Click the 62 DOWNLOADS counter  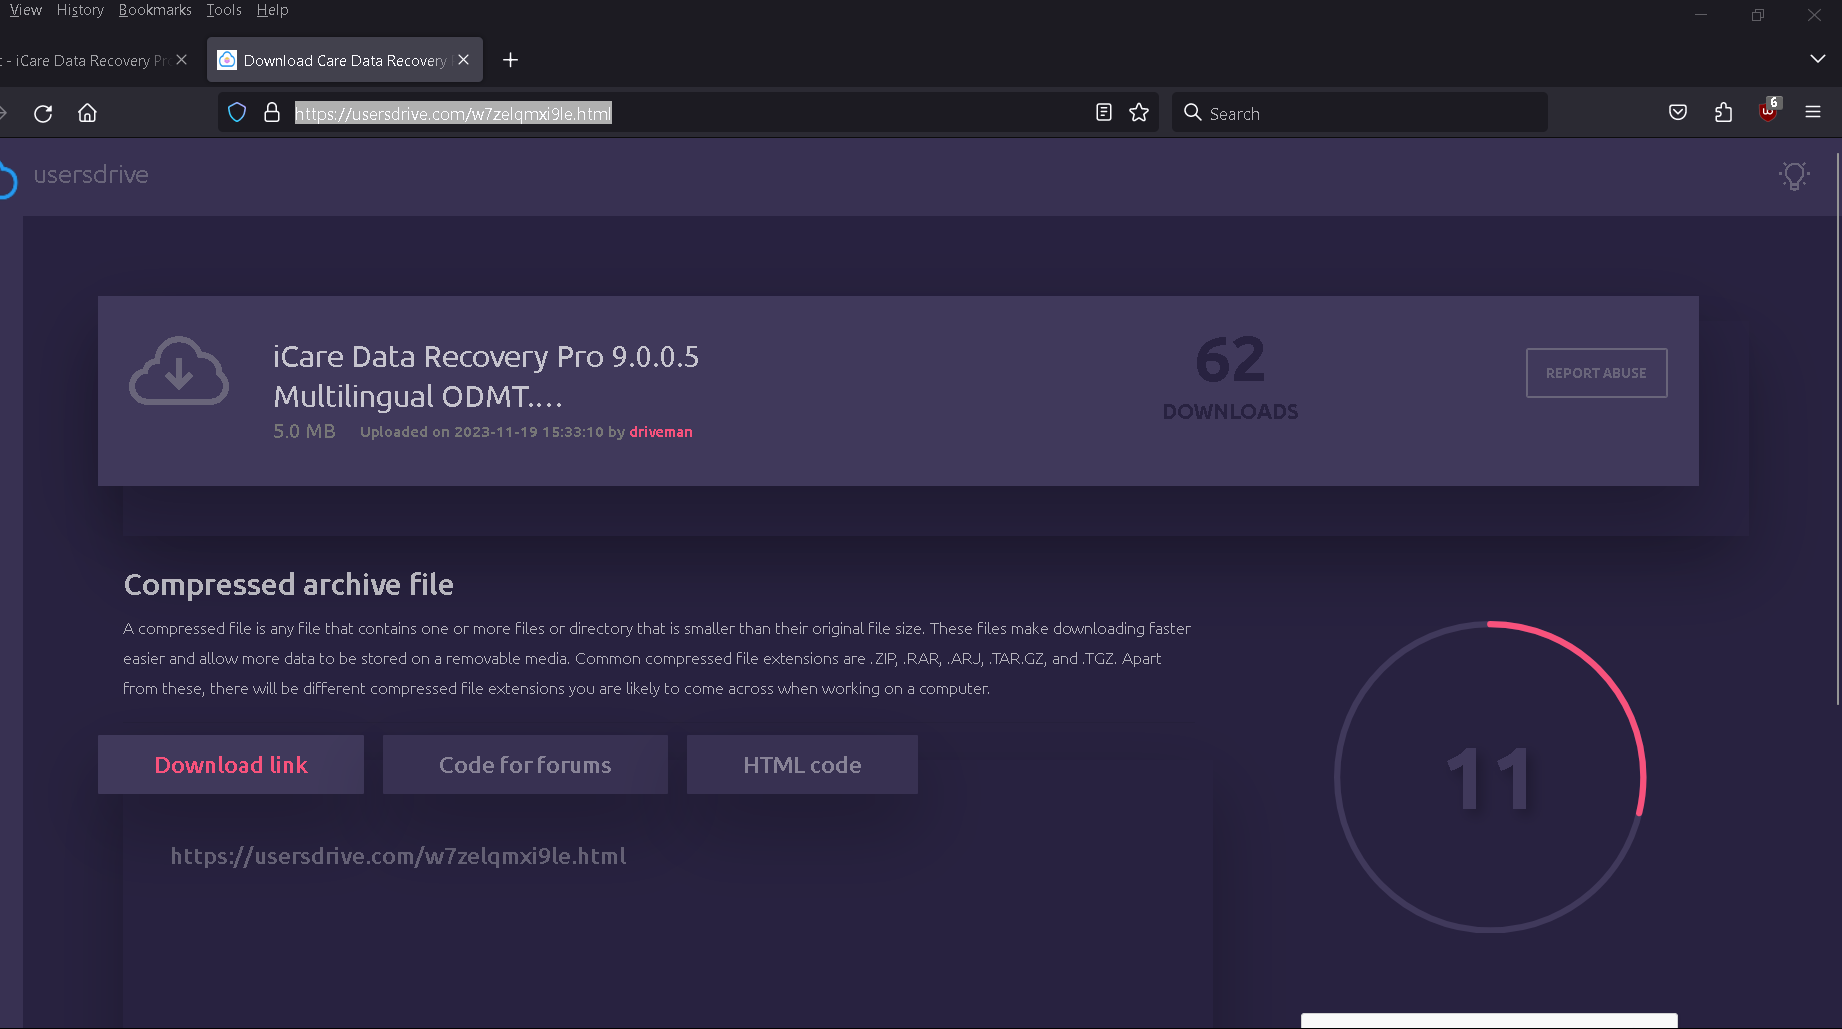point(1230,378)
